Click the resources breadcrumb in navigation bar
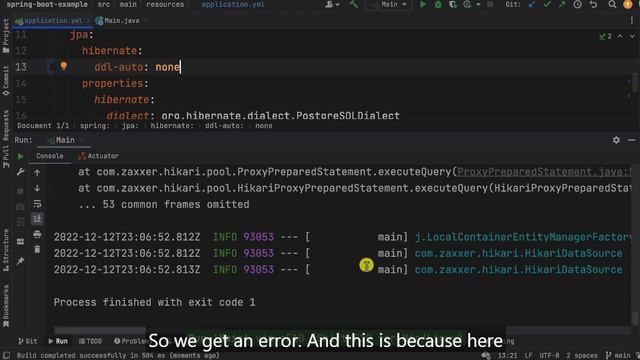Image resolution: width=640 pixels, height=360 pixels. pos(165,4)
